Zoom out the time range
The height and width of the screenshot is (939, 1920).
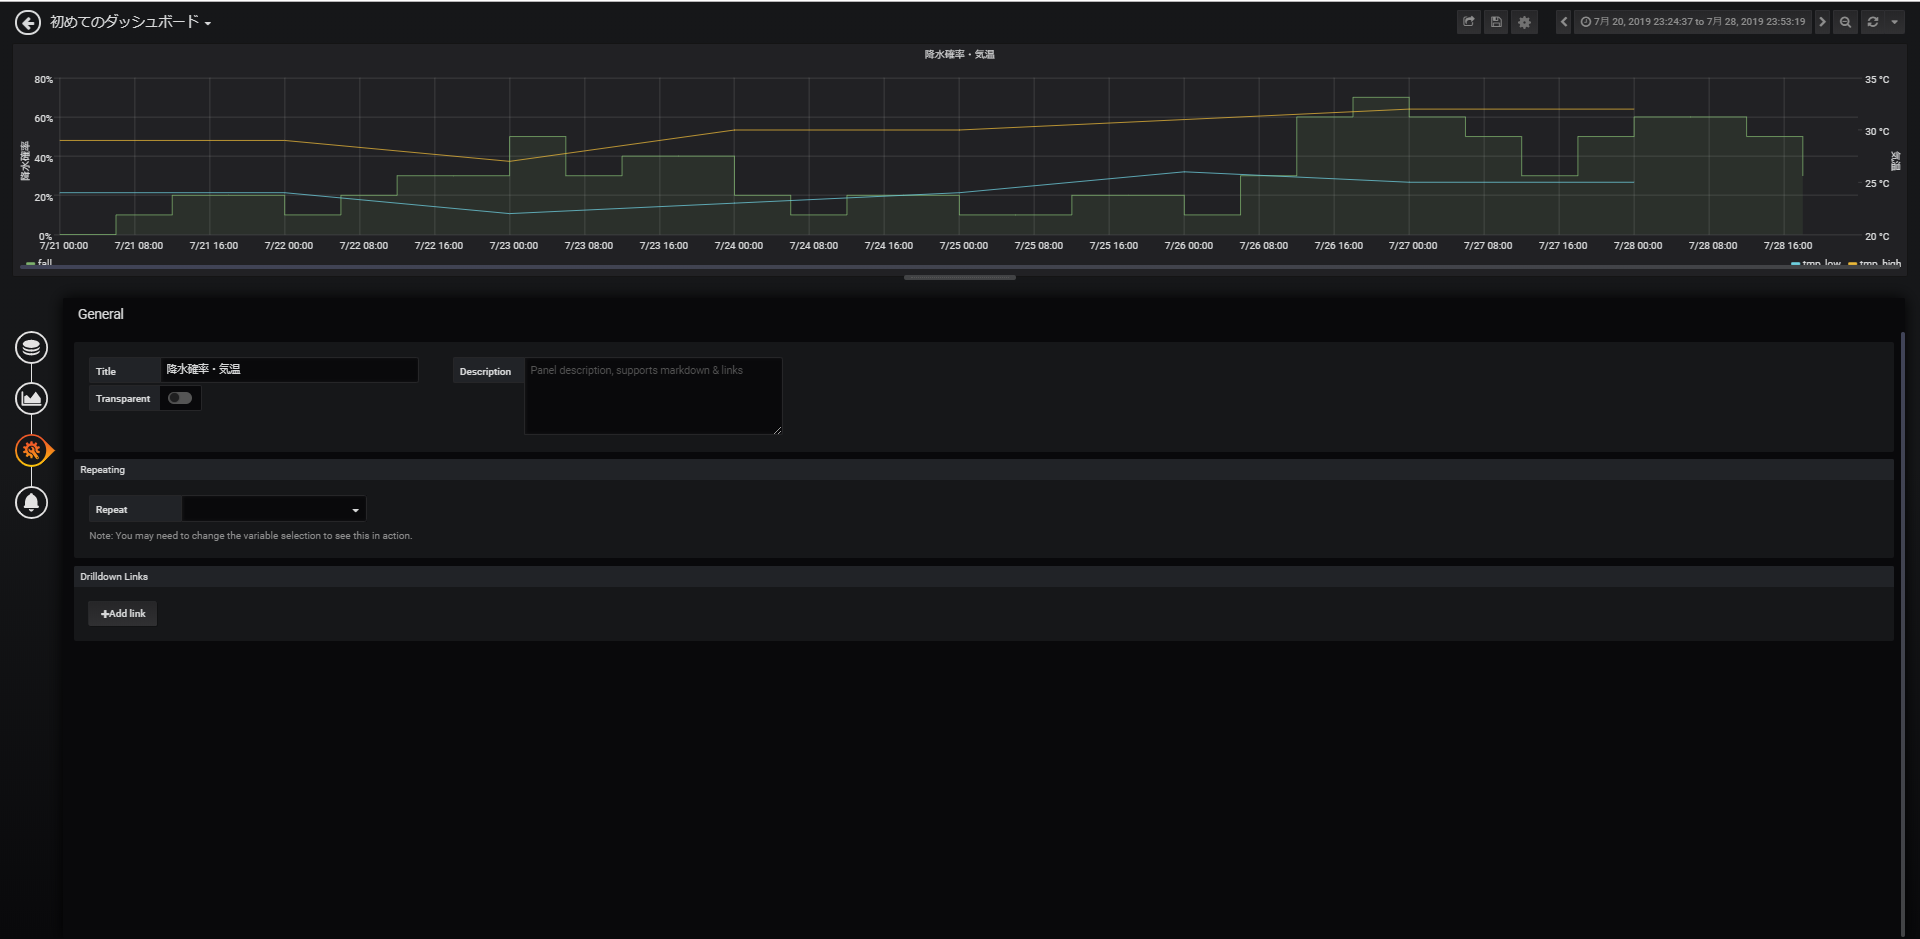[1845, 22]
